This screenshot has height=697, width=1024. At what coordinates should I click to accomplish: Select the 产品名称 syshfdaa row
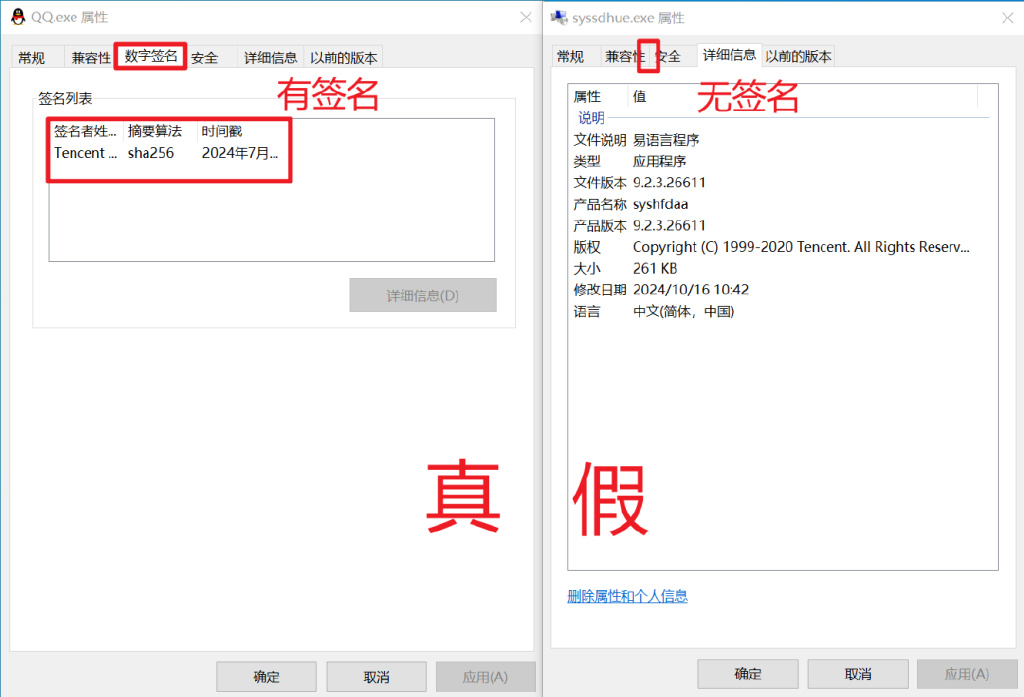pyautogui.click(x=782, y=204)
